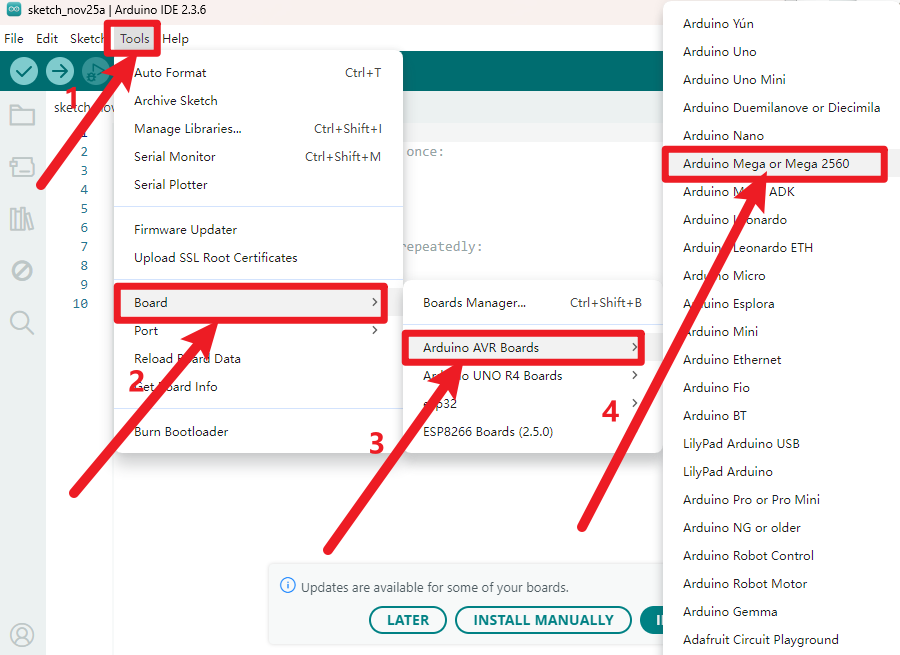Image resolution: width=900 pixels, height=655 pixels.
Task: Click line number 10 in editor gutter
Action: click(x=80, y=304)
